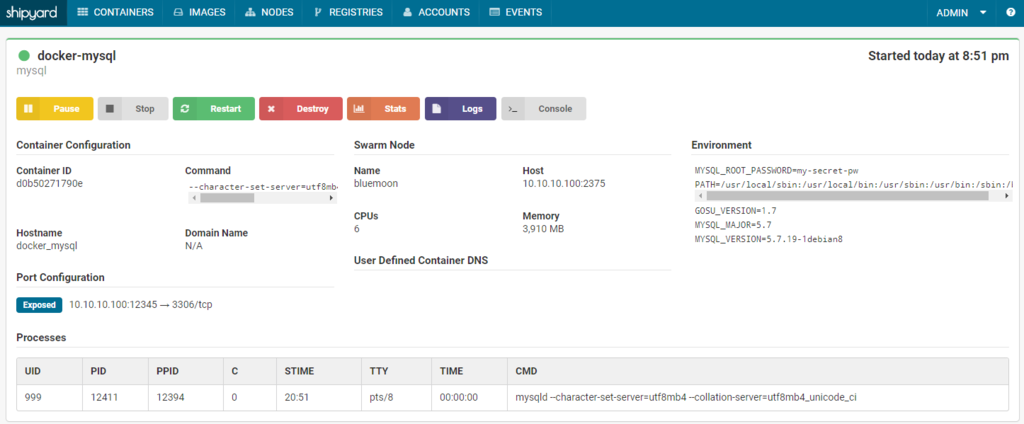Click the stop square icon
The height and width of the screenshot is (424, 1024).
[110, 109]
